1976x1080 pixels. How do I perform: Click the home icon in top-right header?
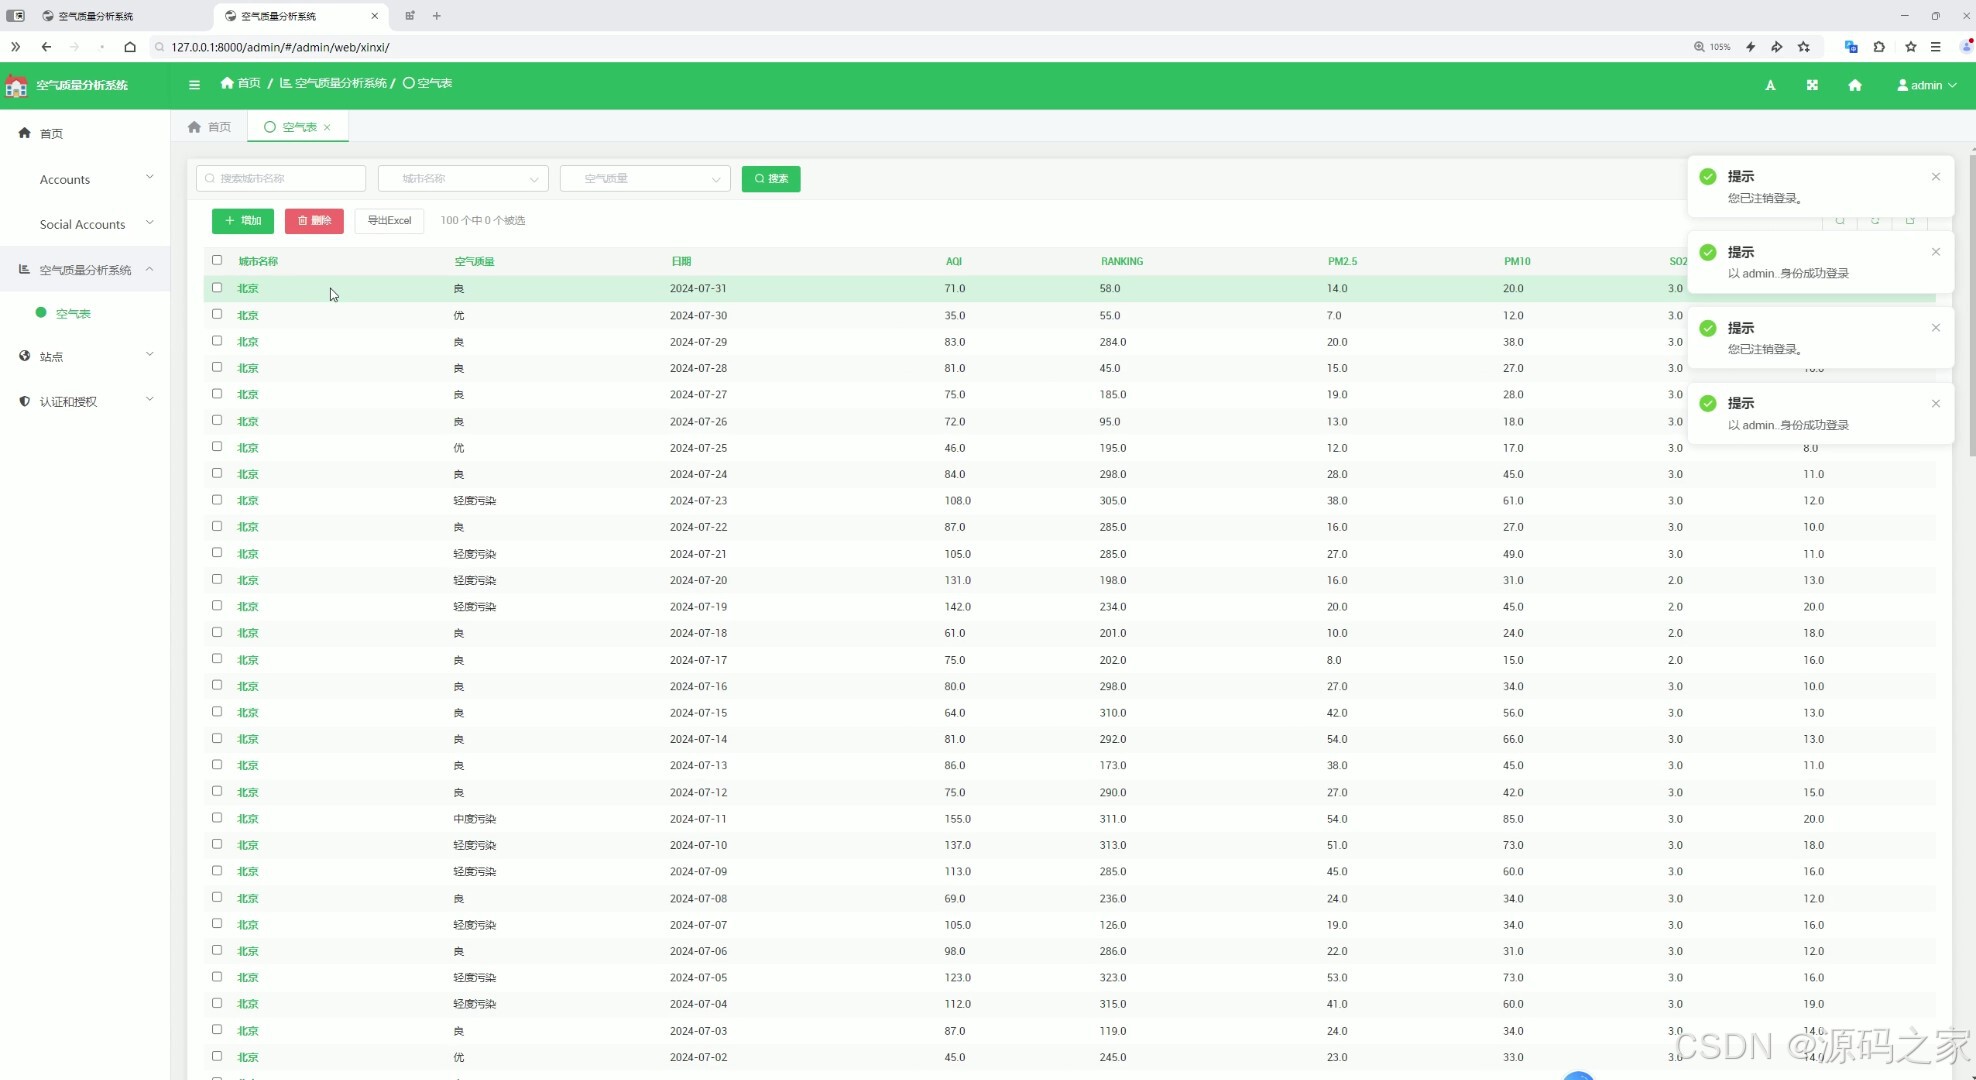(x=1855, y=85)
